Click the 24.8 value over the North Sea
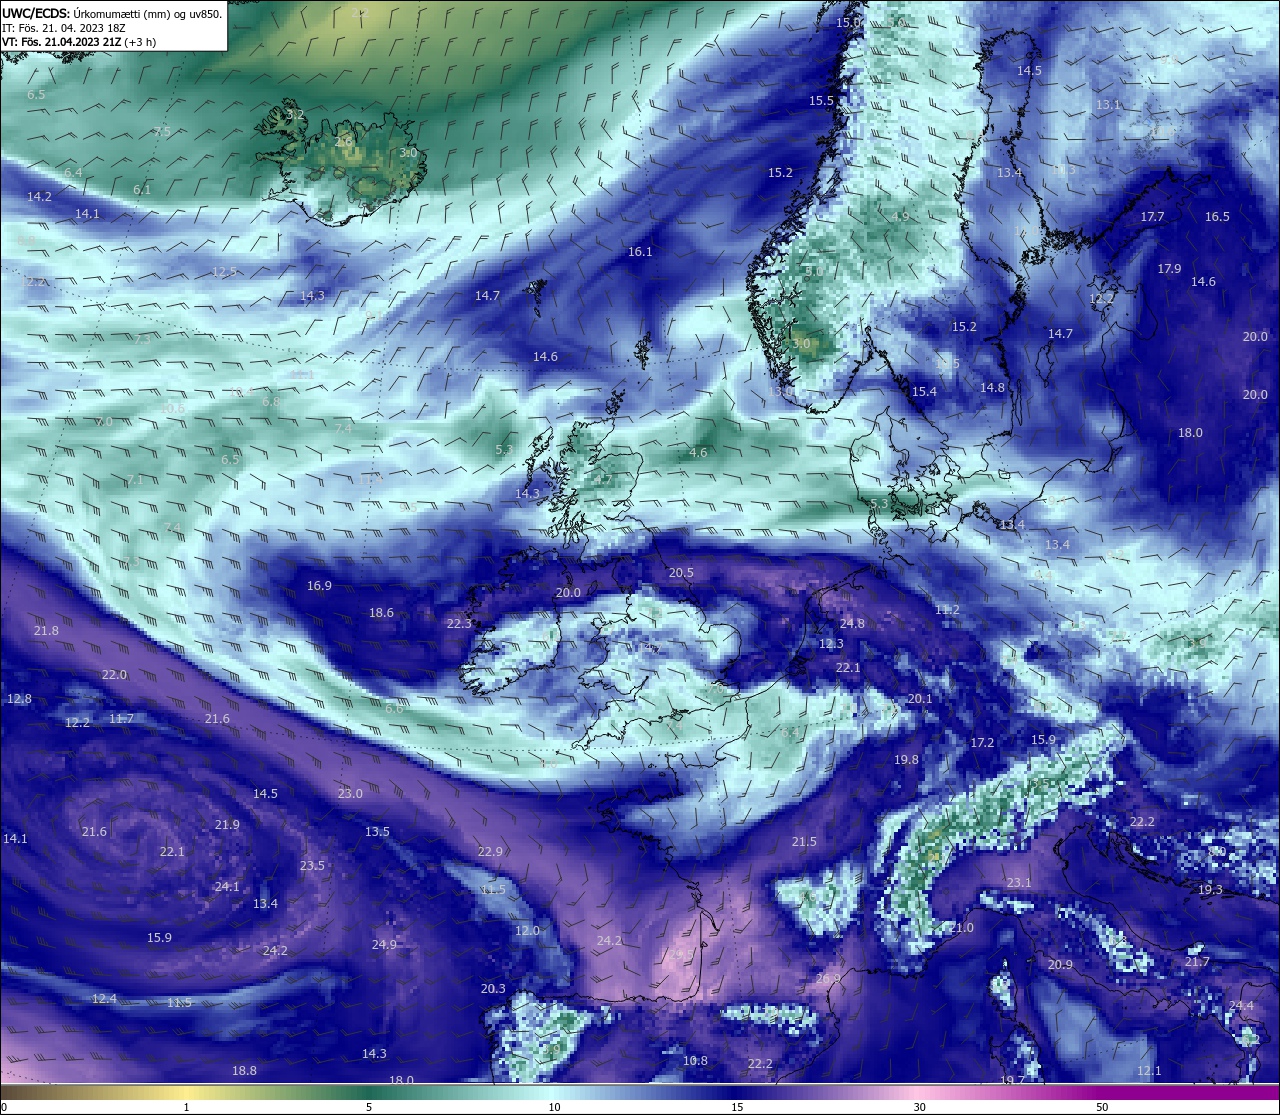The width and height of the screenshot is (1280, 1115). coord(852,624)
